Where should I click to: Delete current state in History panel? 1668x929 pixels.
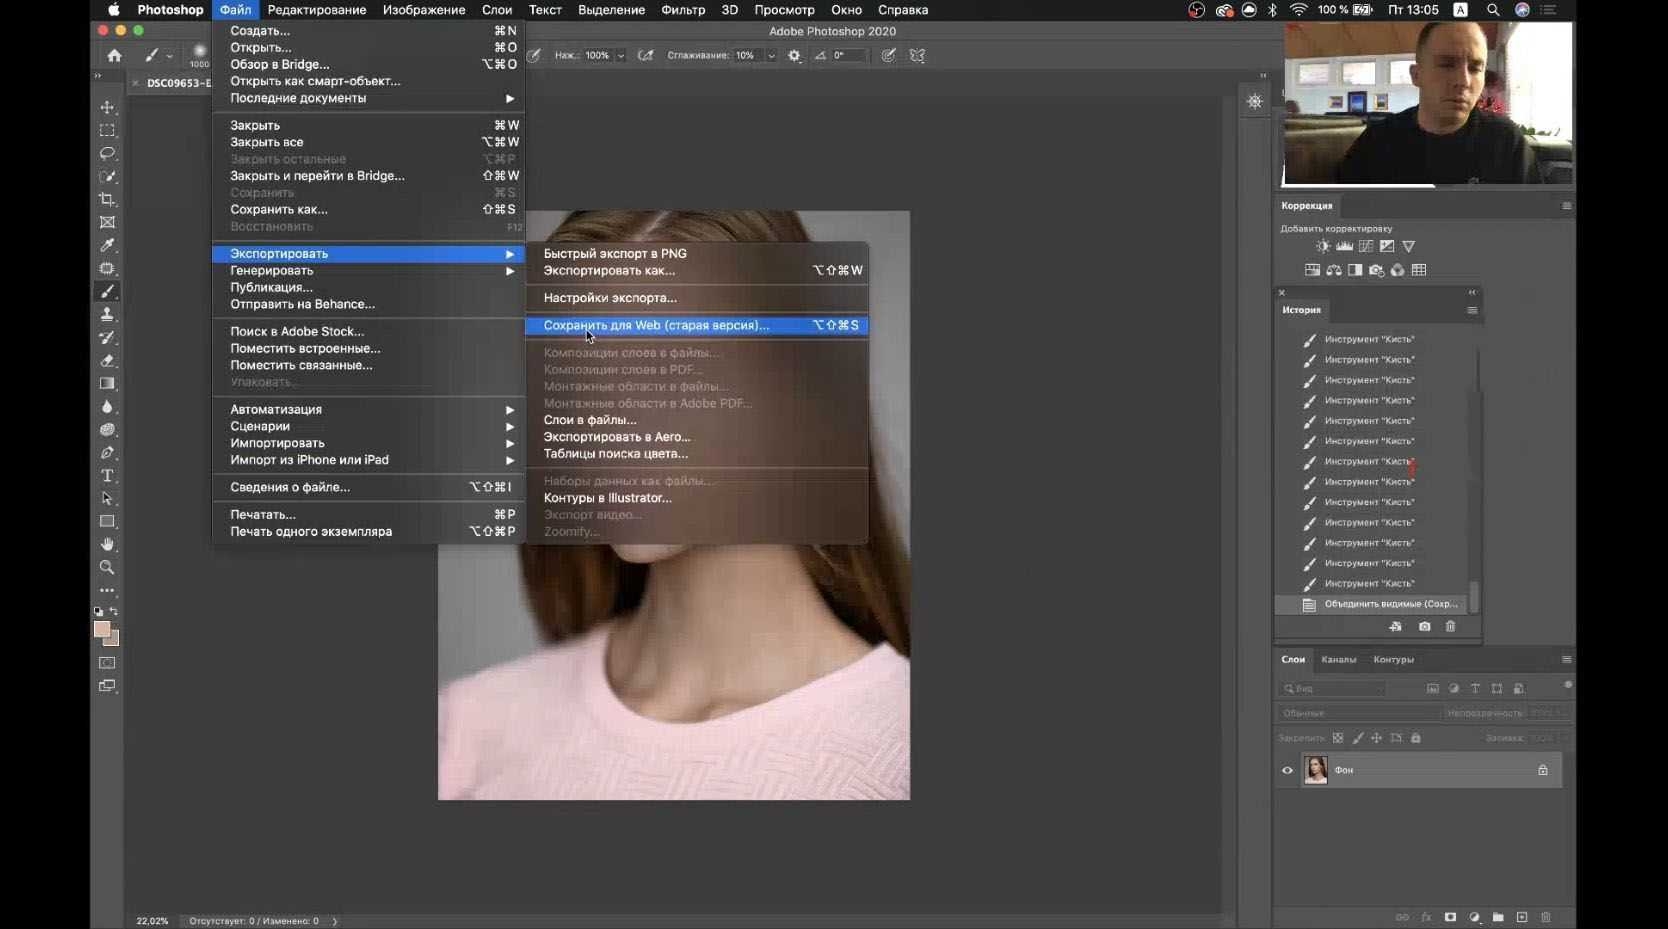click(1450, 627)
